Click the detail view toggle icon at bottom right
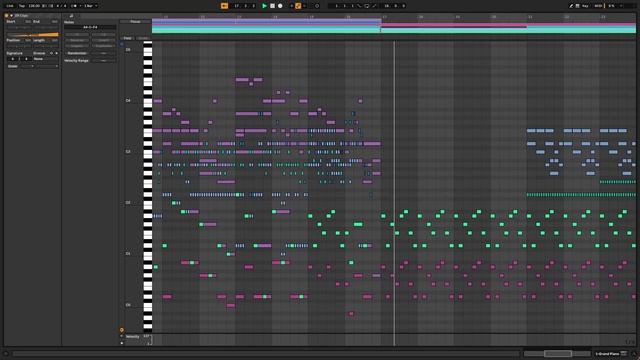The image size is (640, 360). click(634, 353)
